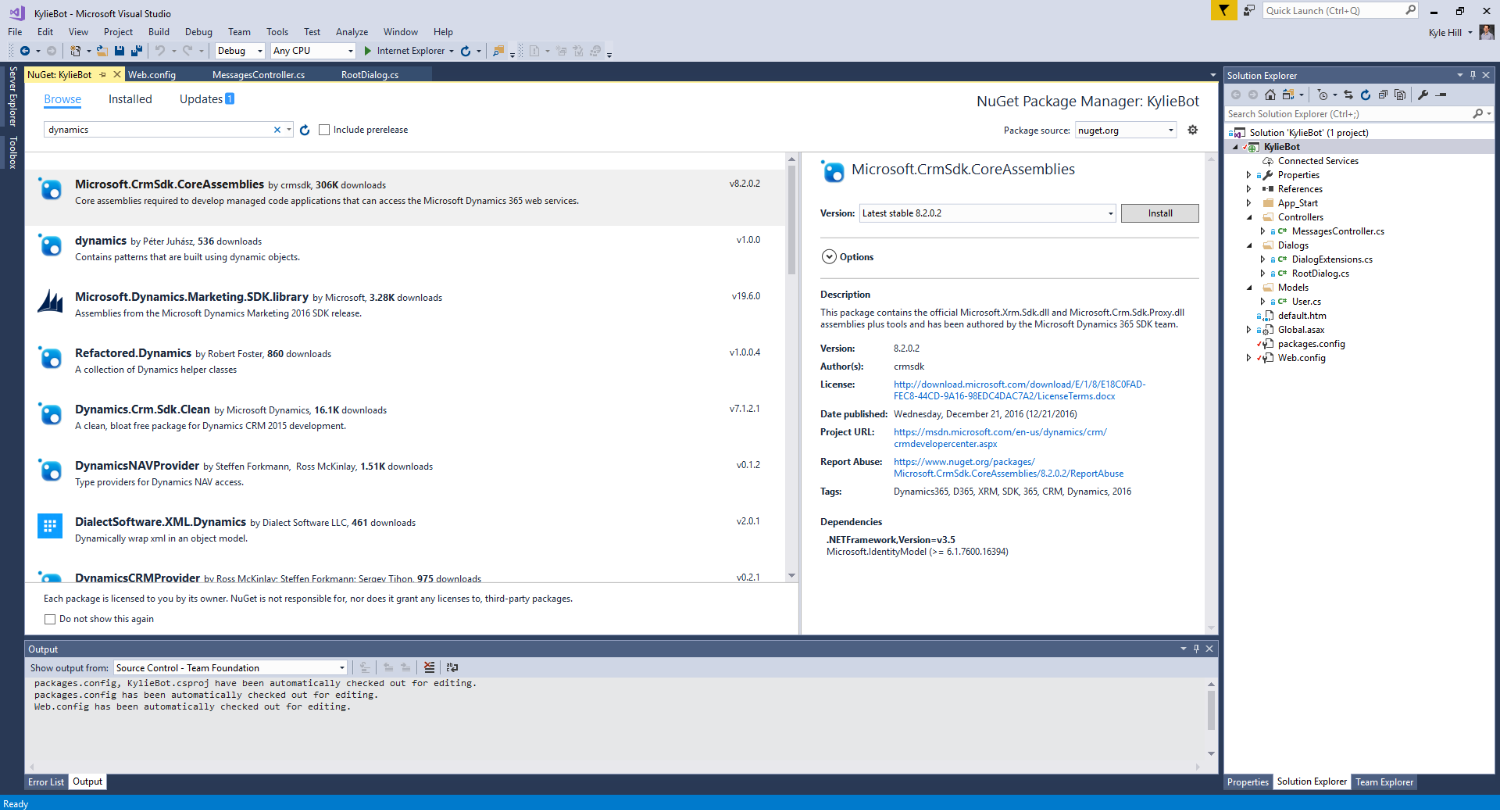Expand the App_Start folder node
This screenshot has height=810, width=1500.
pos(1249,203)
